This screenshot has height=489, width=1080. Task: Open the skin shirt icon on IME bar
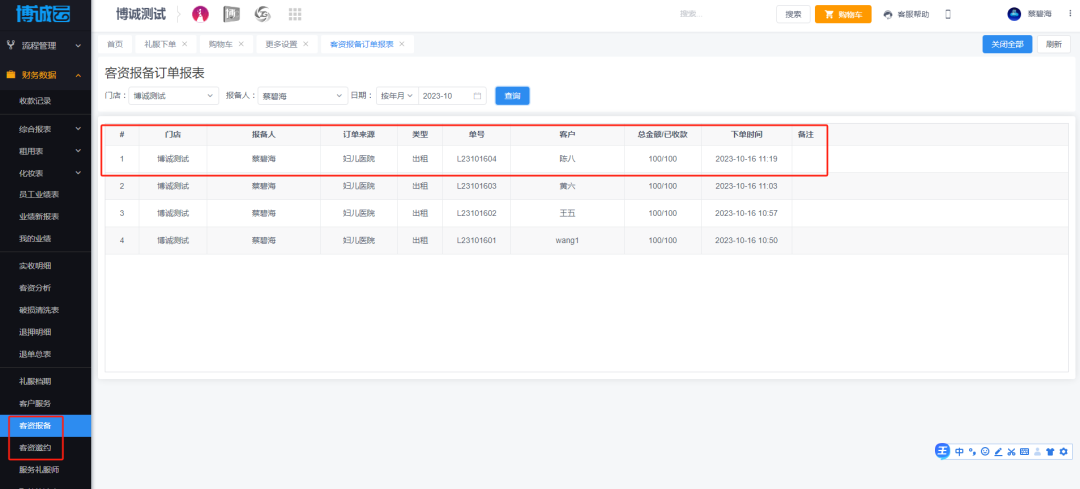[x=1050, y=452]
